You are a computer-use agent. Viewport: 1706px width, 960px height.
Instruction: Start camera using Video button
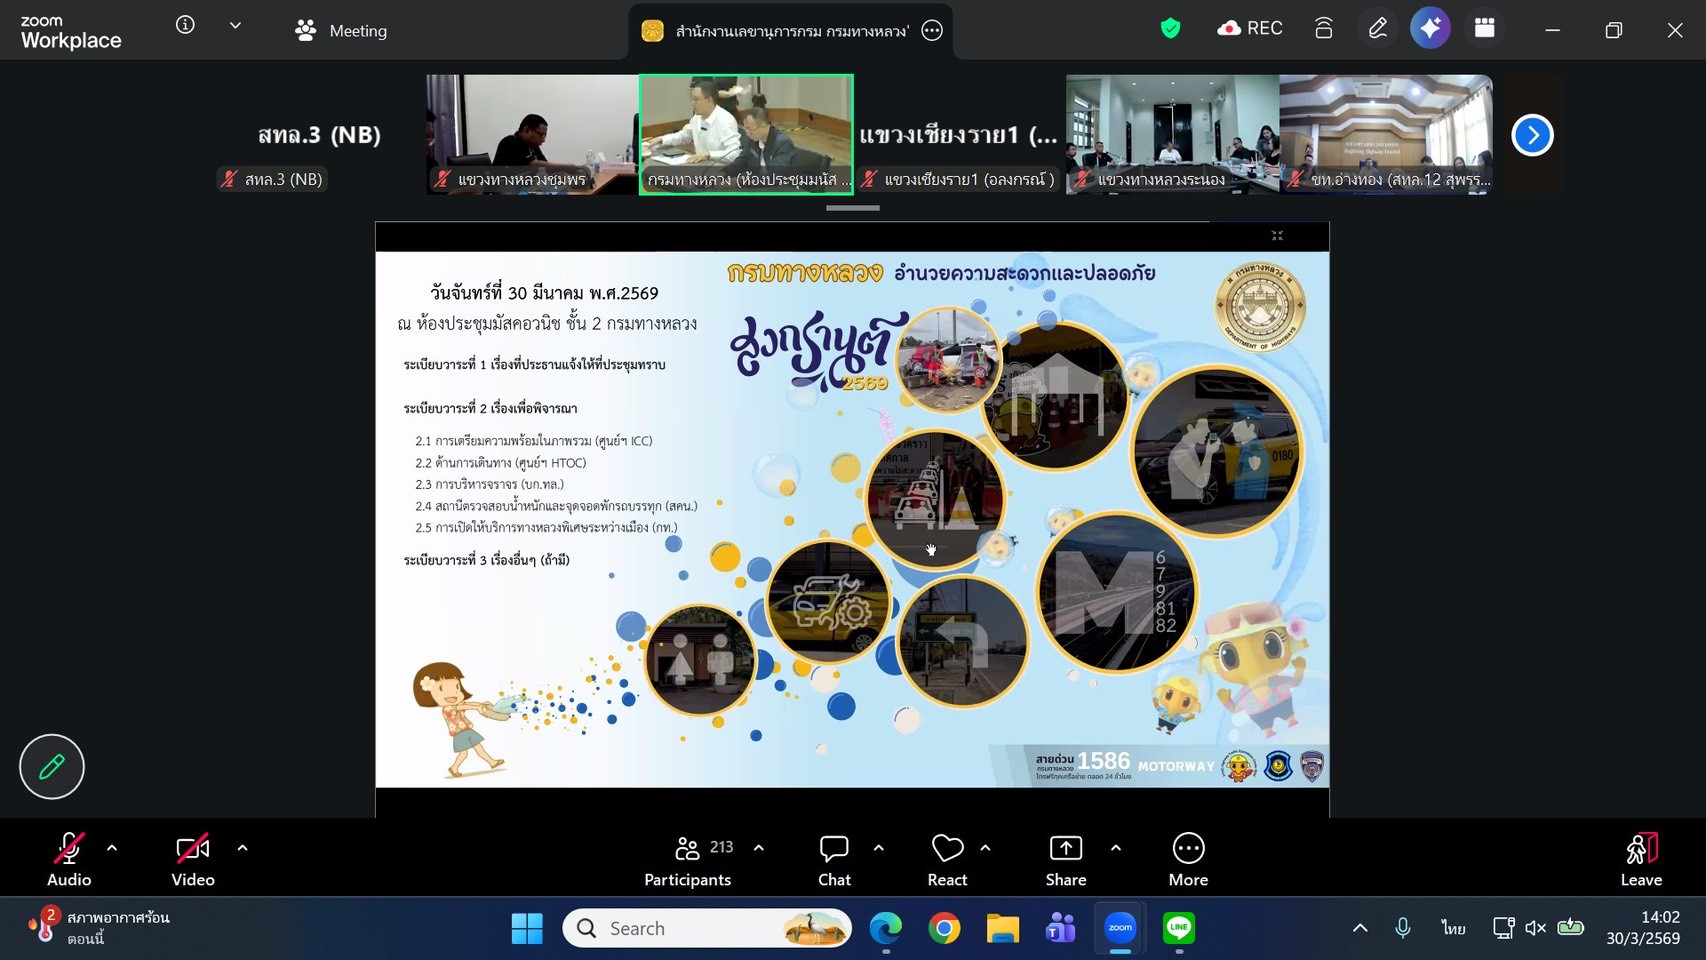coord(193,860)
